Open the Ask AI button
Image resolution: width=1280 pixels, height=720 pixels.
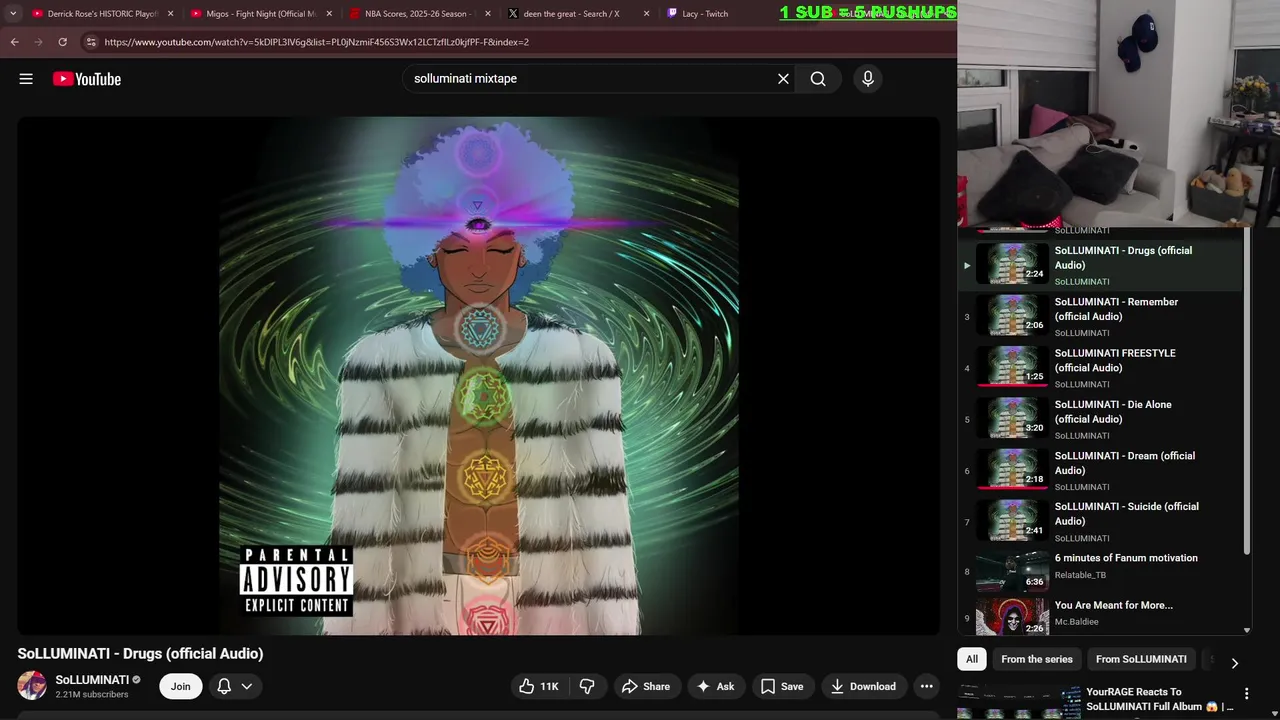click(716, 686)
